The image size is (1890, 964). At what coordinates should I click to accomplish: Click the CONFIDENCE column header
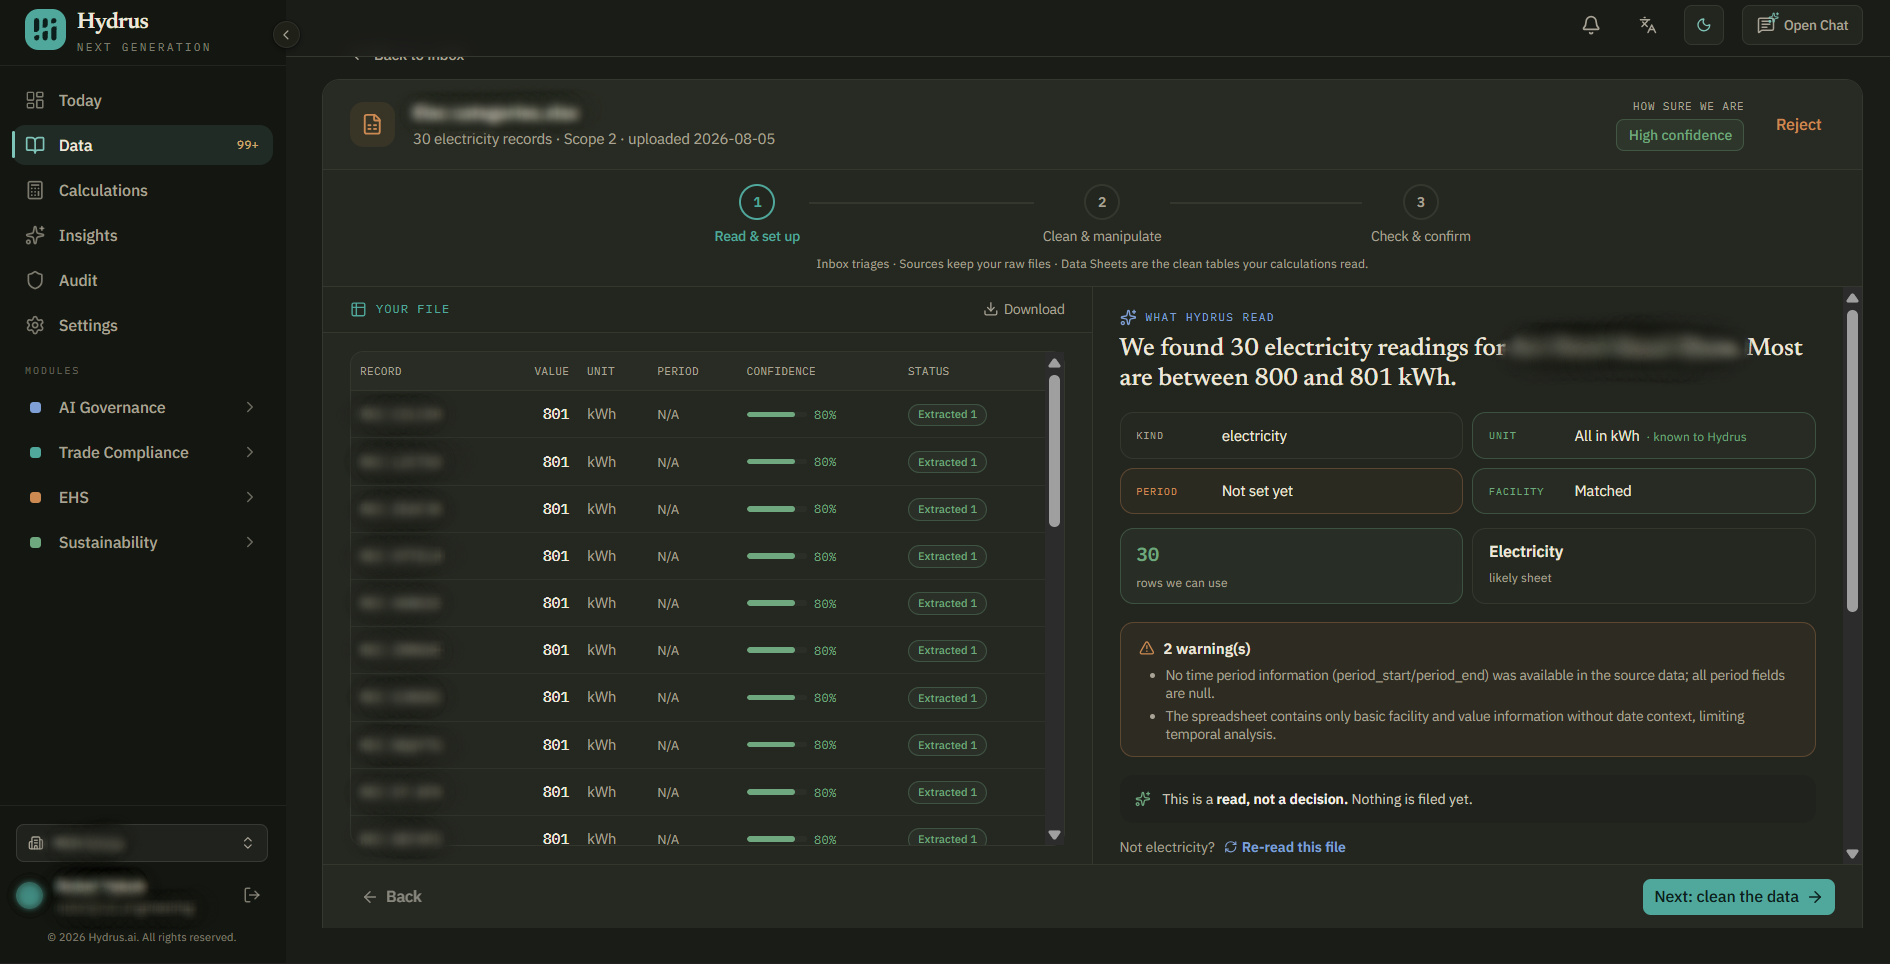click(781, 371)
